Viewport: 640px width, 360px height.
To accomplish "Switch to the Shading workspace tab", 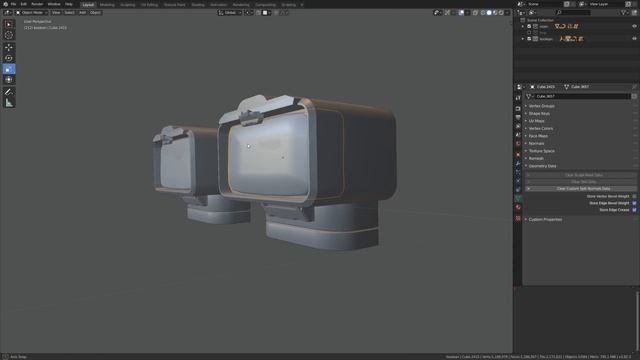I will pos(198,5).
